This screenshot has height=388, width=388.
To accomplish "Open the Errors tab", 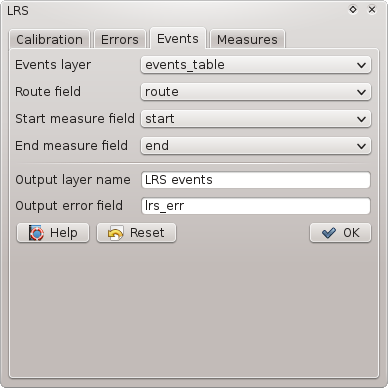I will click(120, 39).
